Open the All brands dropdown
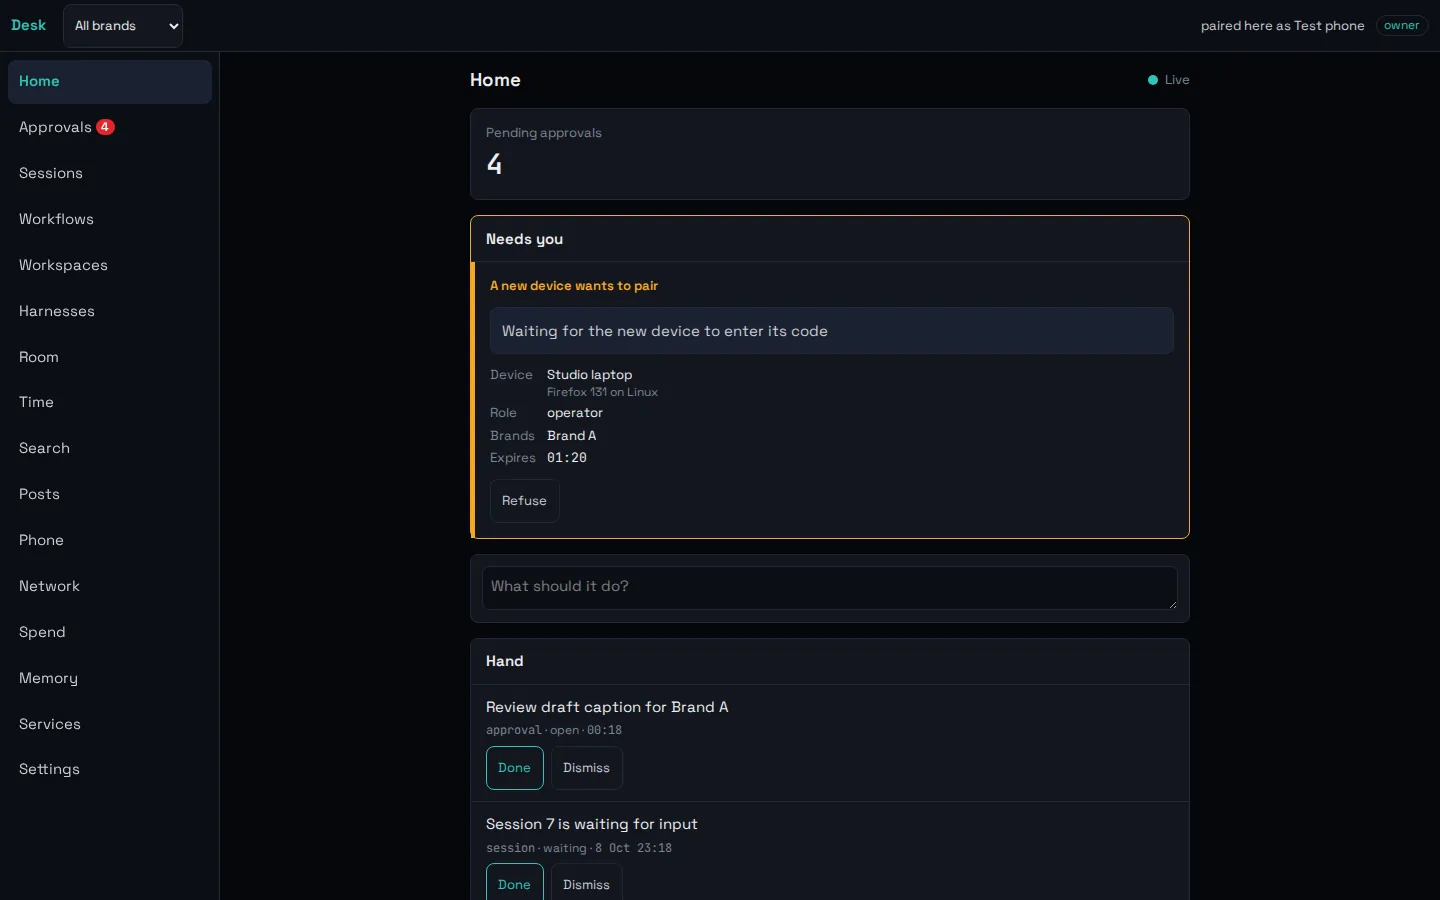 [x=123, y=26]
